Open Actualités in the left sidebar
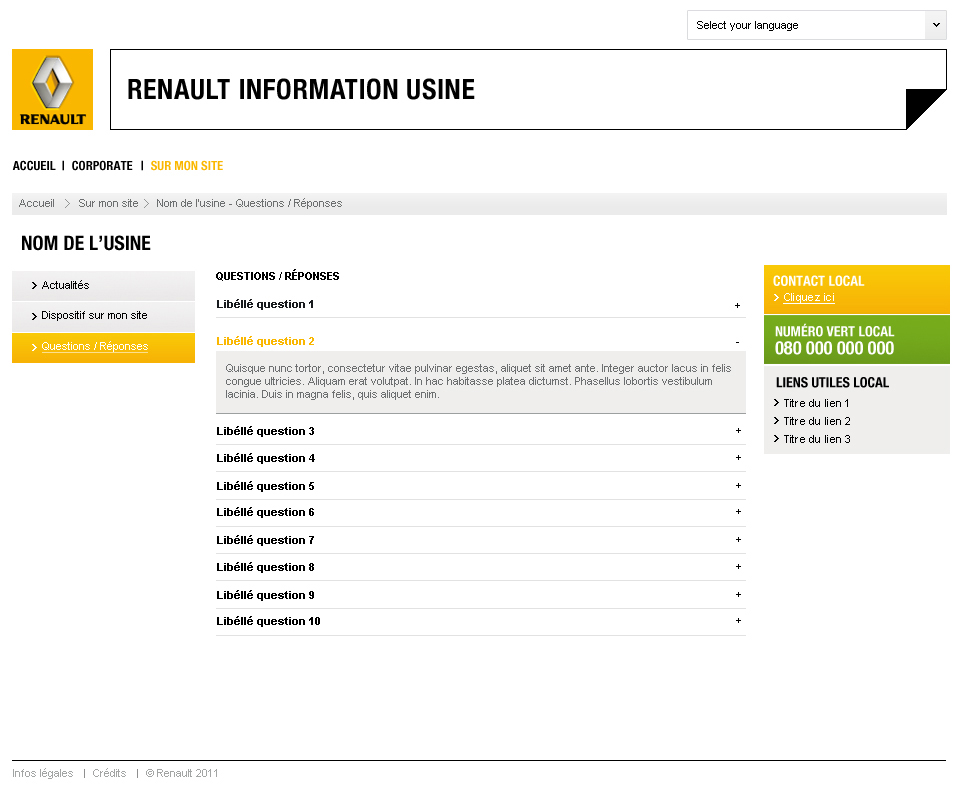This screenshot has width=960, height=797. (103, 286)
